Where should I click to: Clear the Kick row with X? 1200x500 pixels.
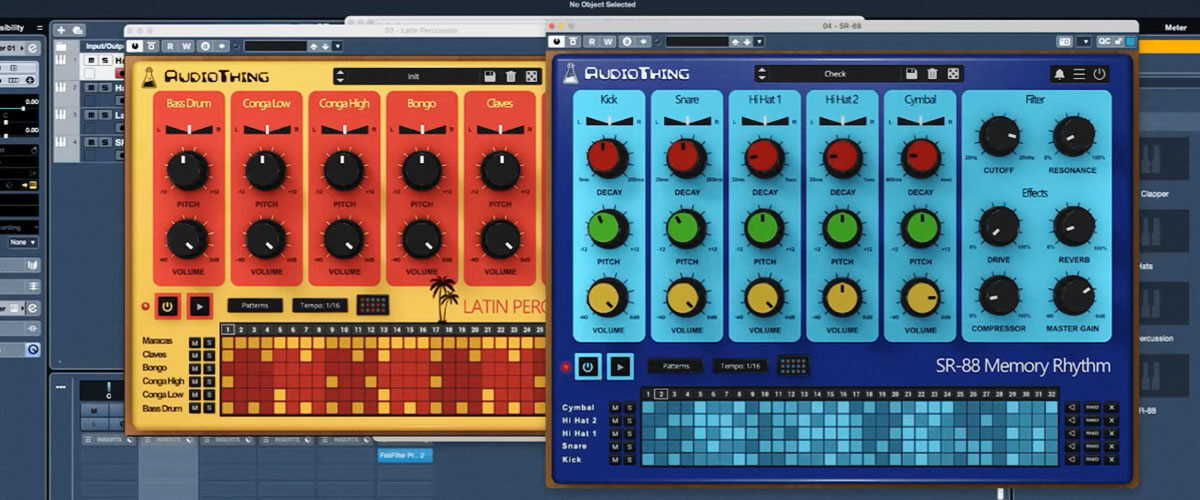1111,459
